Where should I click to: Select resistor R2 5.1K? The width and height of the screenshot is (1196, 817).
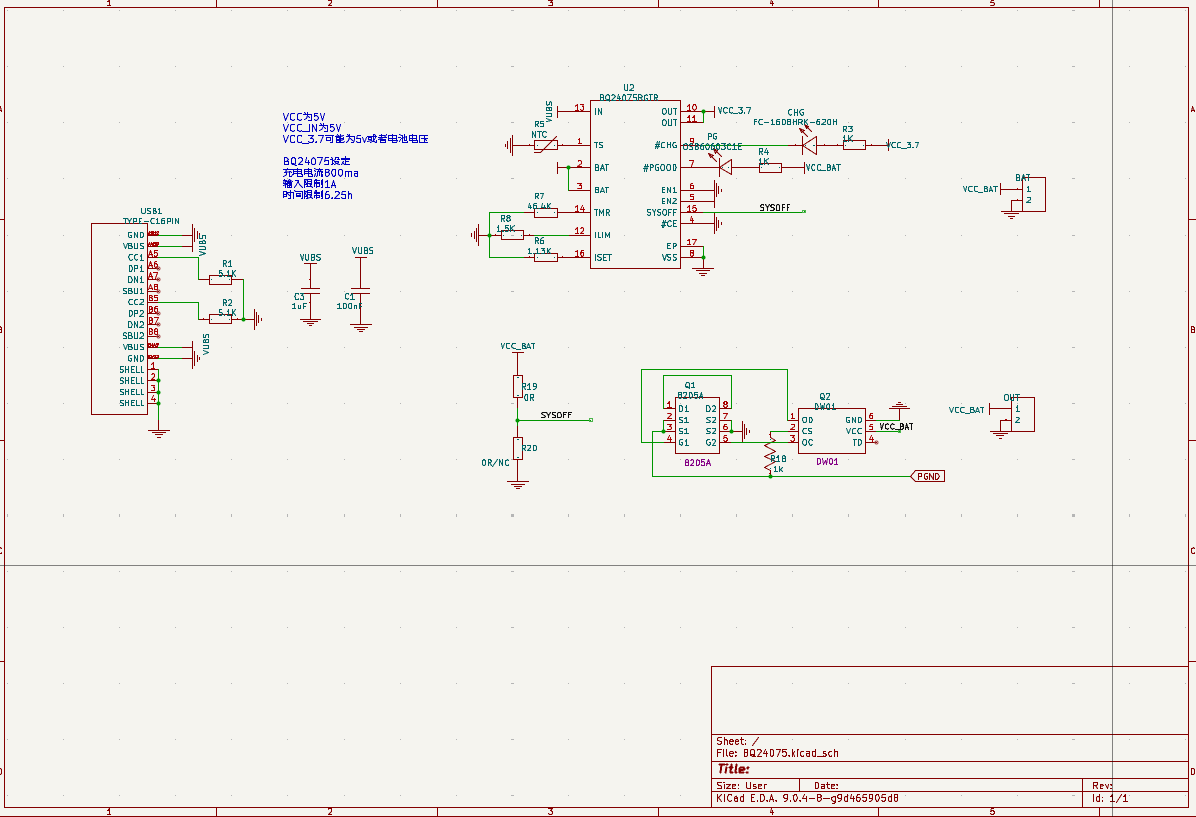click(221, 319)
